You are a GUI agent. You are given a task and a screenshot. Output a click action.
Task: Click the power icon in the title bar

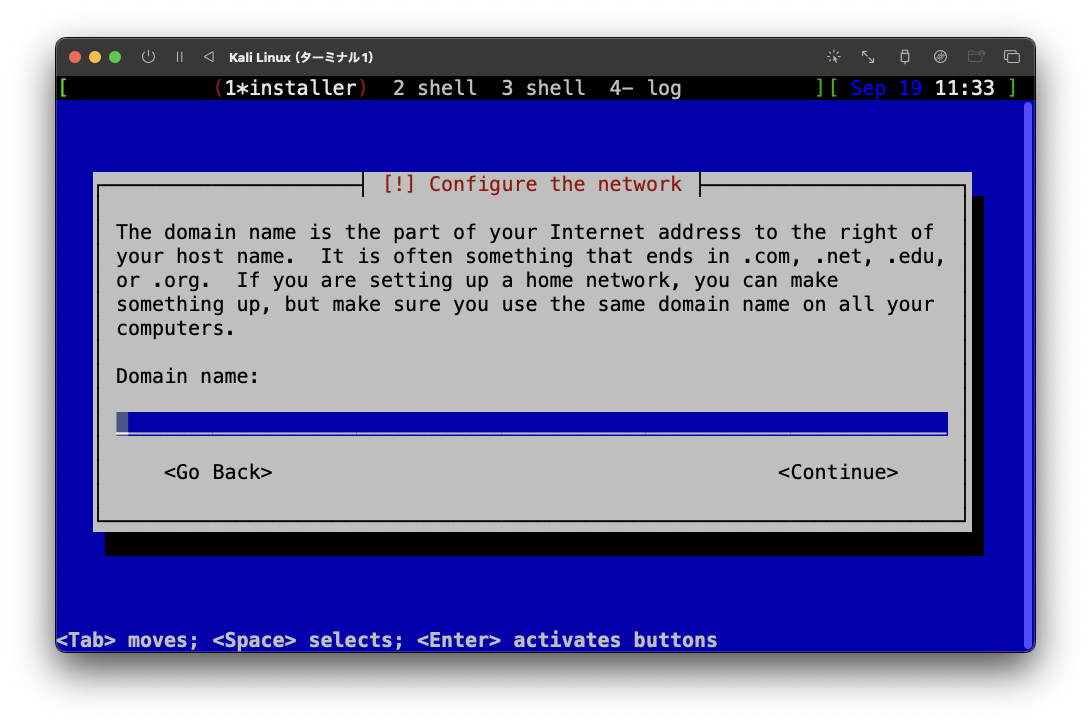147,57
